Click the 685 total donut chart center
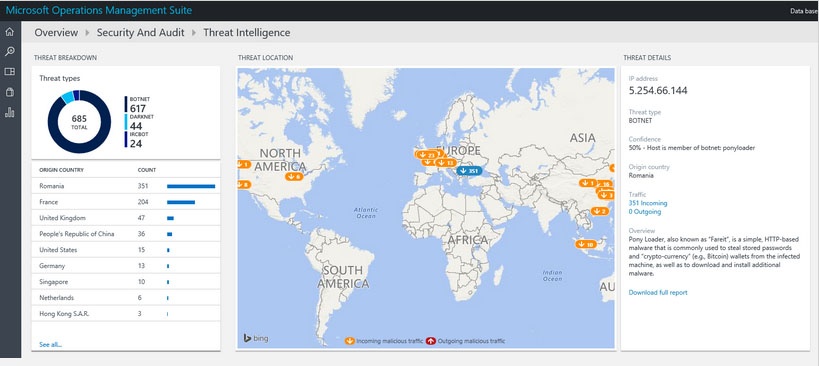 click(x=79, y=122)
